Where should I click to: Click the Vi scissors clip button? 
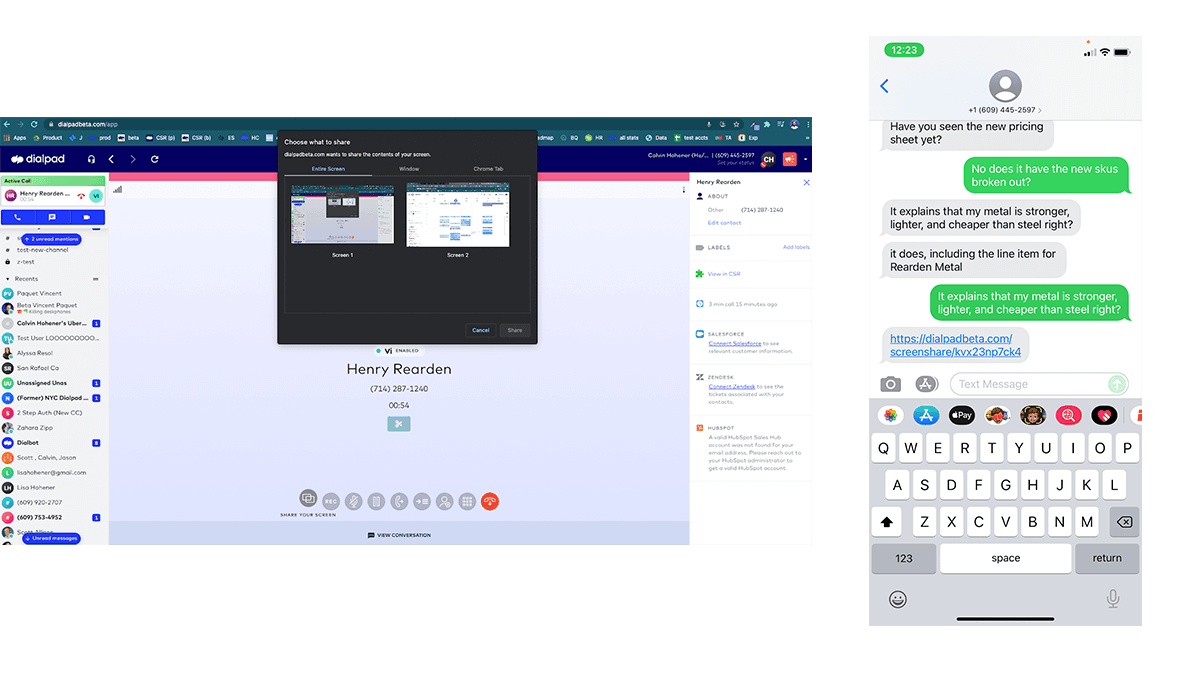(399, 424)
